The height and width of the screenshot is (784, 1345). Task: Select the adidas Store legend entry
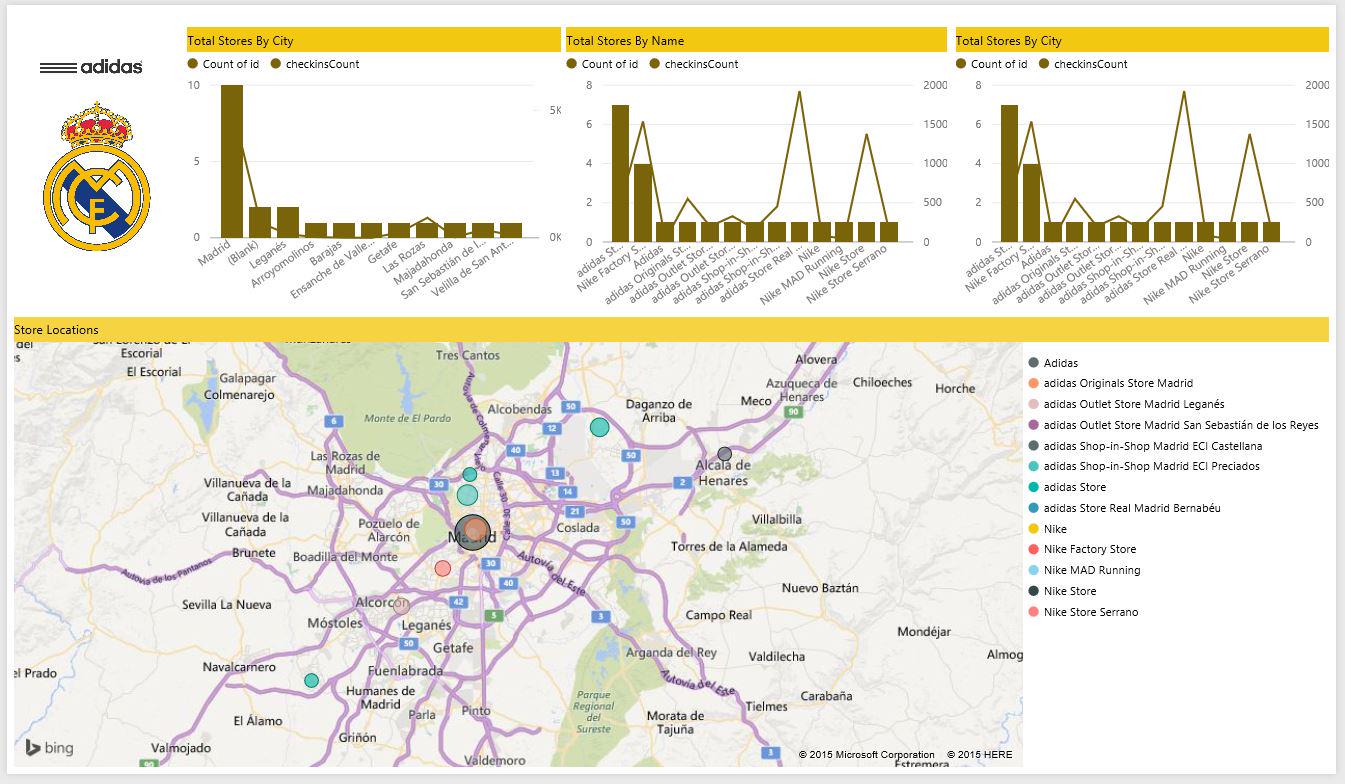click(1067, 487)
